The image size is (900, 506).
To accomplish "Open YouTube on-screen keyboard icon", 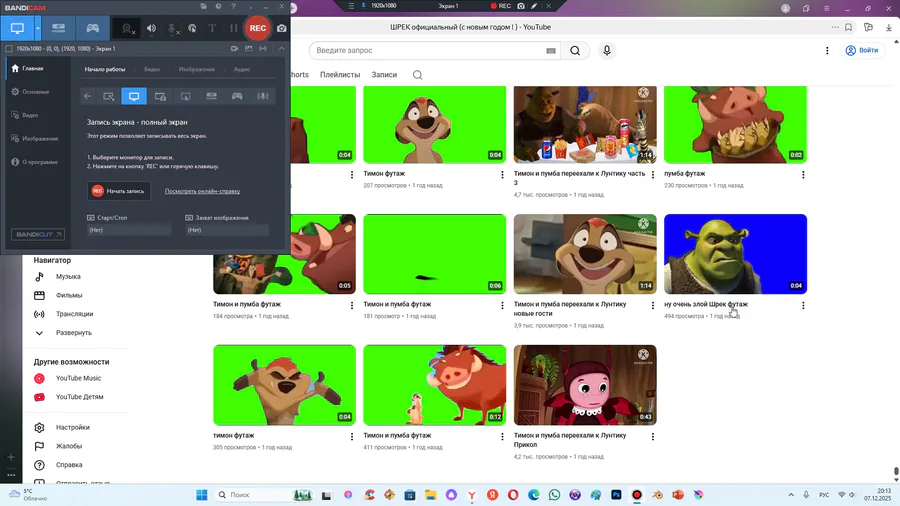I will 551,50.
